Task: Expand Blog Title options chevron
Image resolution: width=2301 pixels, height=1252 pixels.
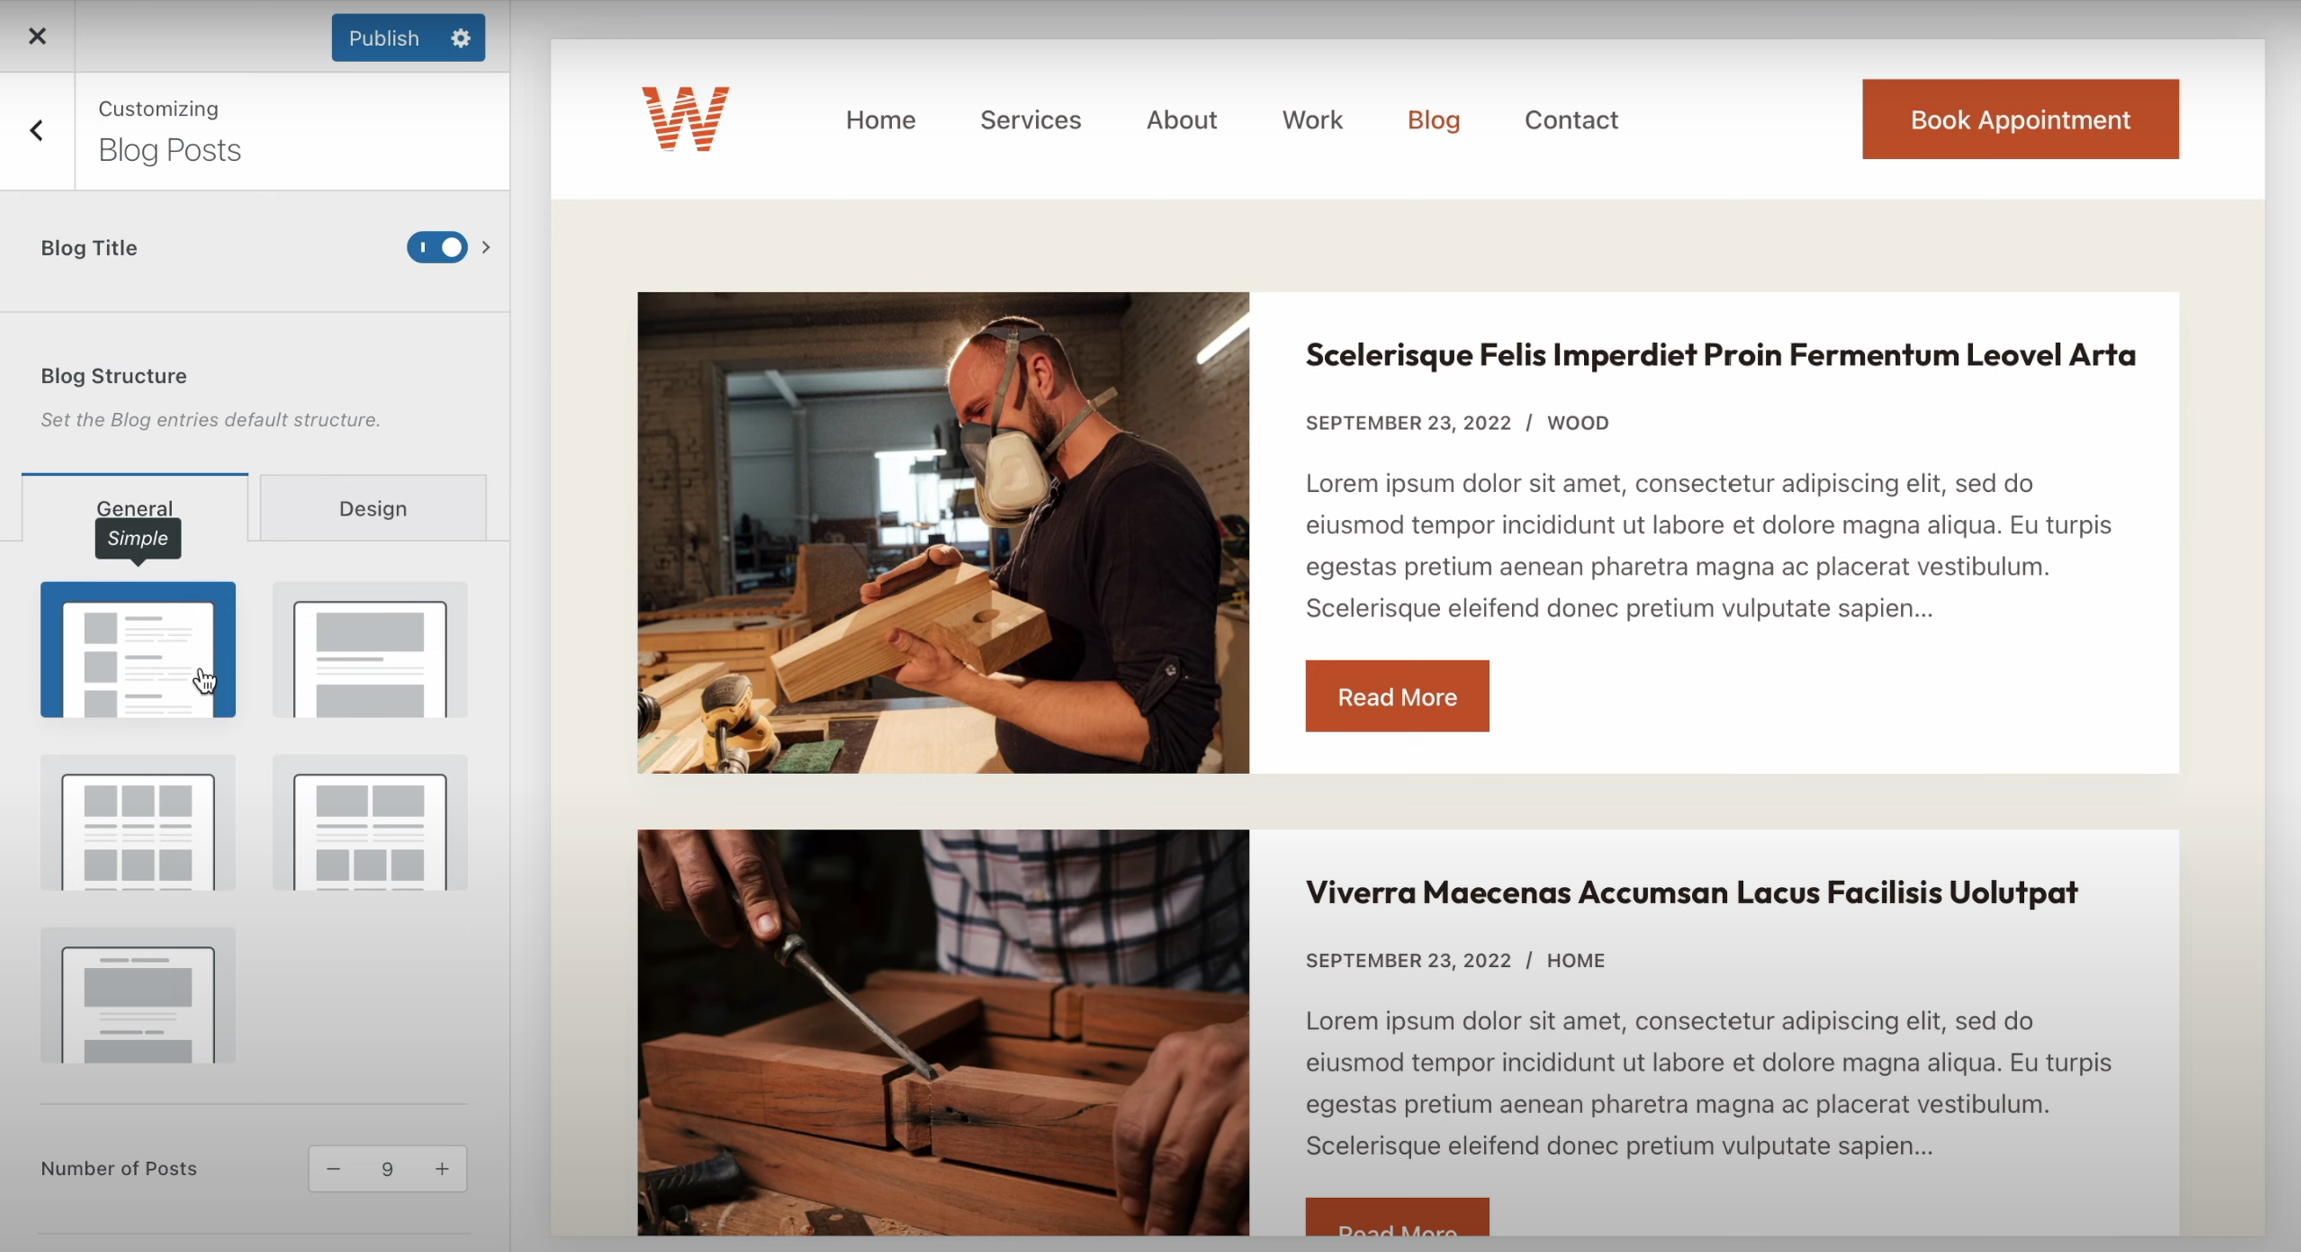Action: point(486,247)
